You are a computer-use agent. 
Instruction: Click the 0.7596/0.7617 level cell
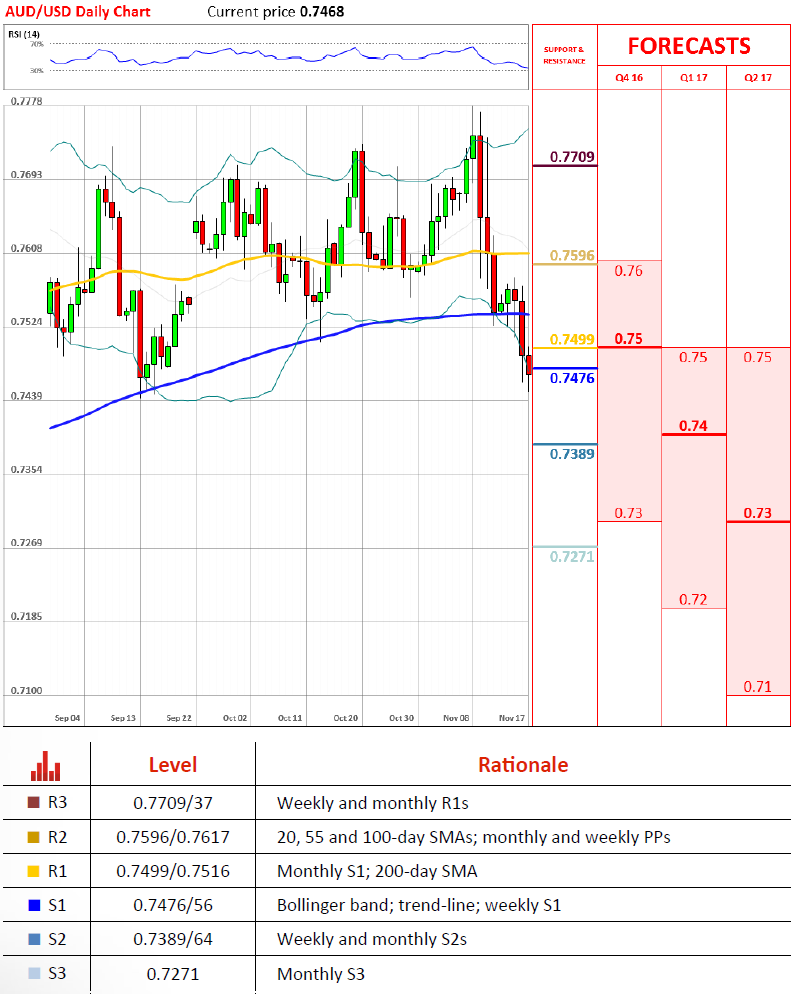173,837
